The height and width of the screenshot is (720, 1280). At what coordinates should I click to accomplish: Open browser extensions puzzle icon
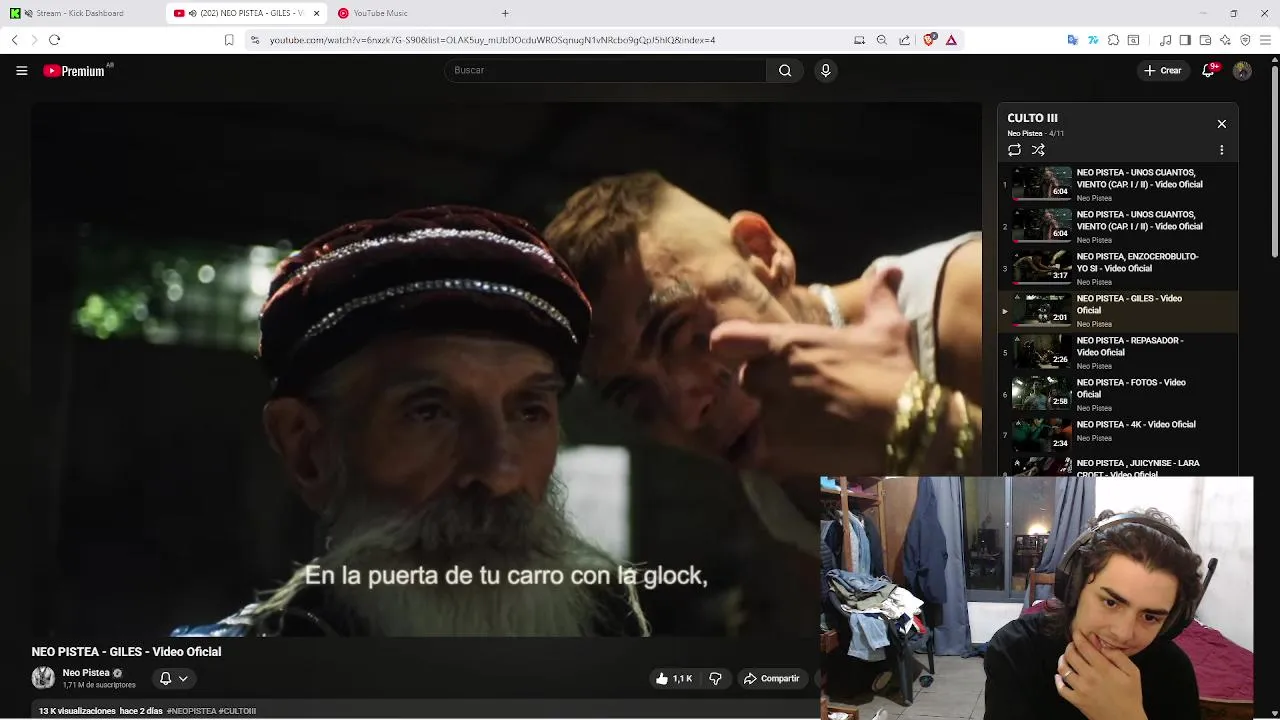point(1113,40)
